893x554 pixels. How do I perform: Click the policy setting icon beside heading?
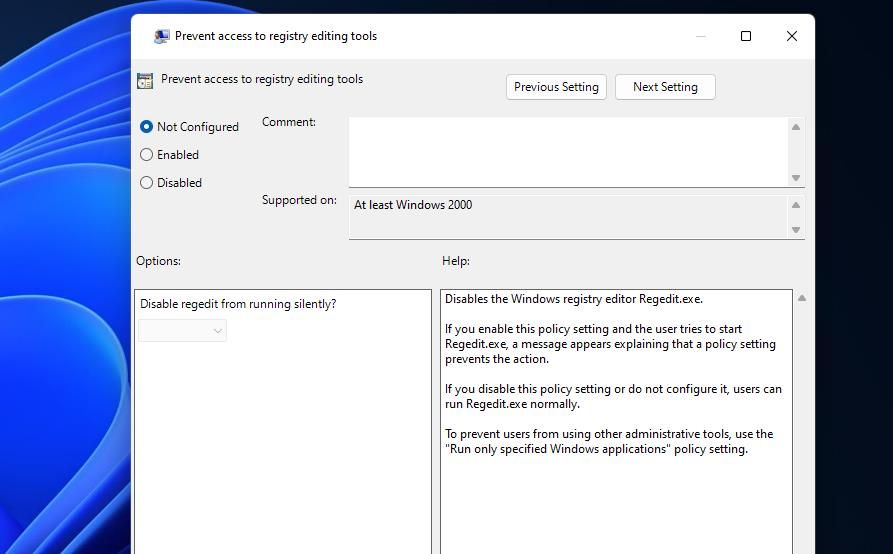145,81
